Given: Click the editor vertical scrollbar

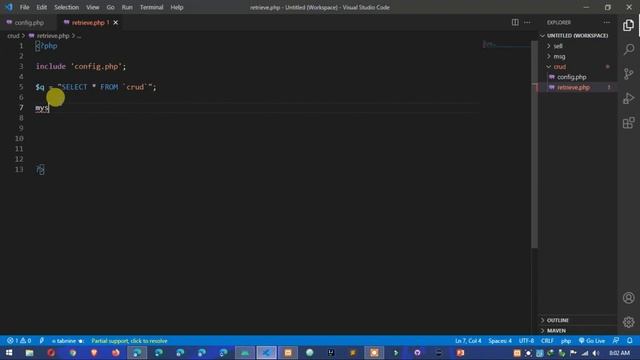Looking at the screenshot, I should tap(534, 144).
